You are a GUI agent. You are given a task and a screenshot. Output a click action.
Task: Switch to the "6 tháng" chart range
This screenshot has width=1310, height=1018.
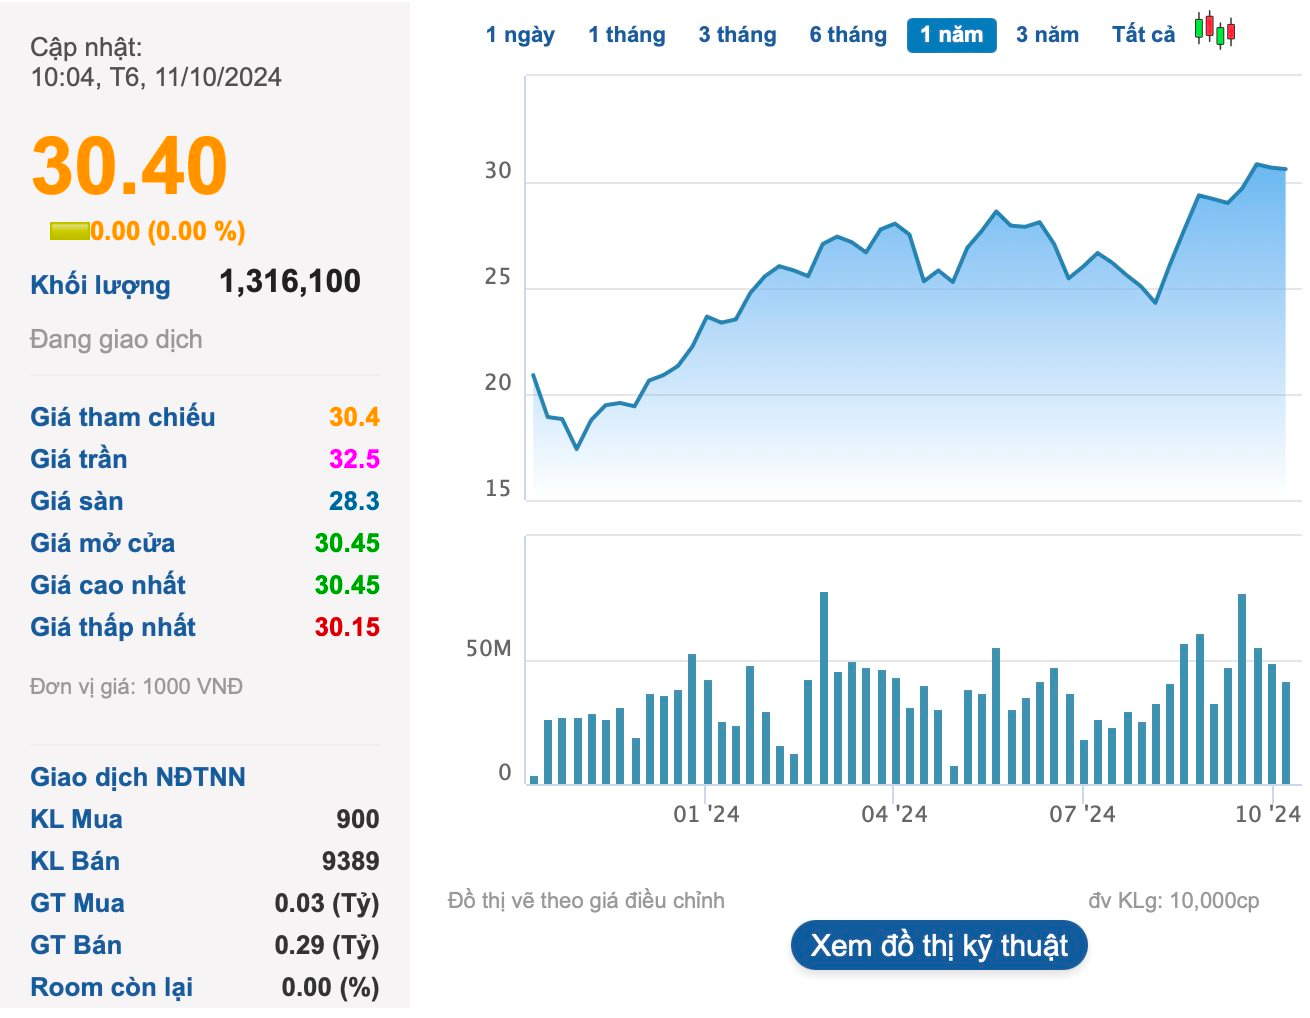[x=848, y=35]
